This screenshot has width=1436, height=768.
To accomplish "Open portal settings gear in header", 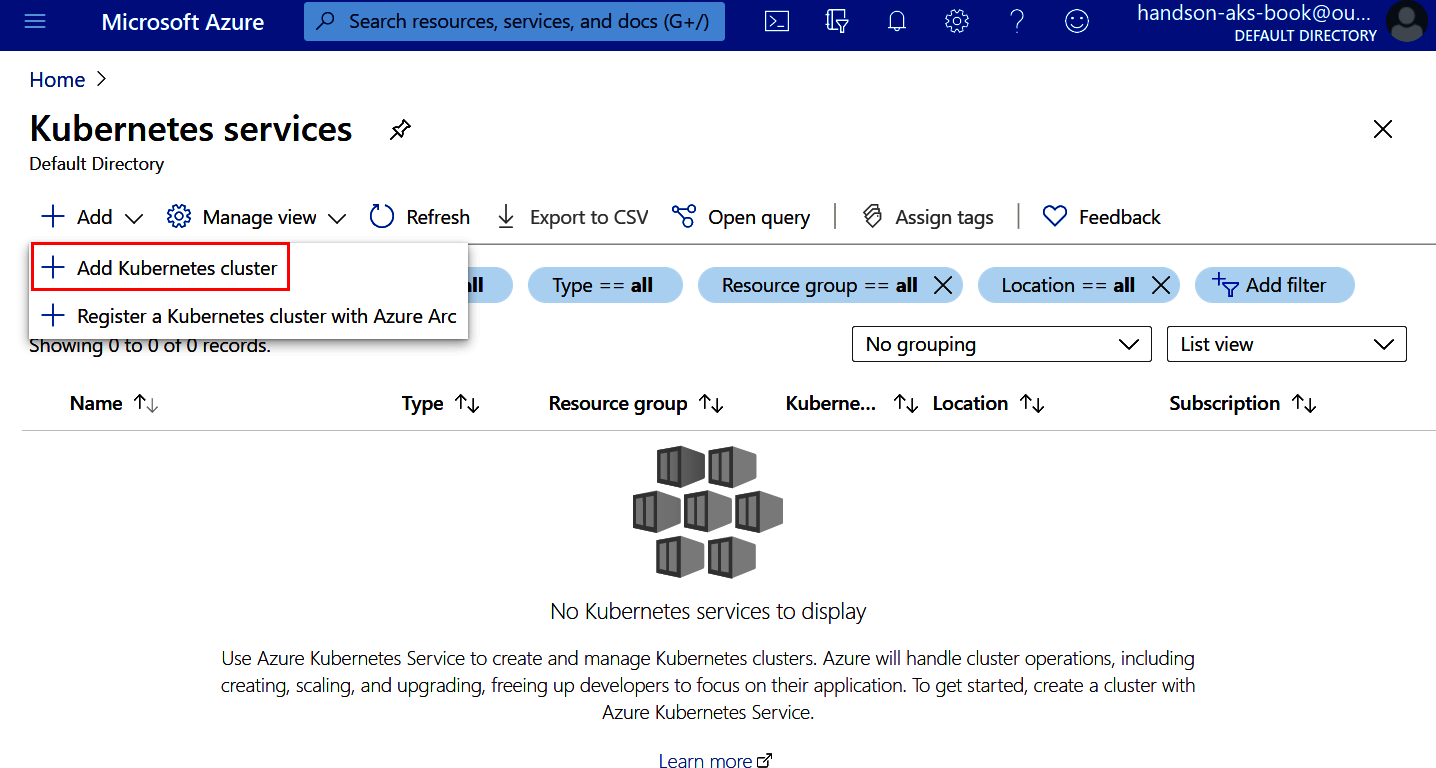I will (957, 21).
